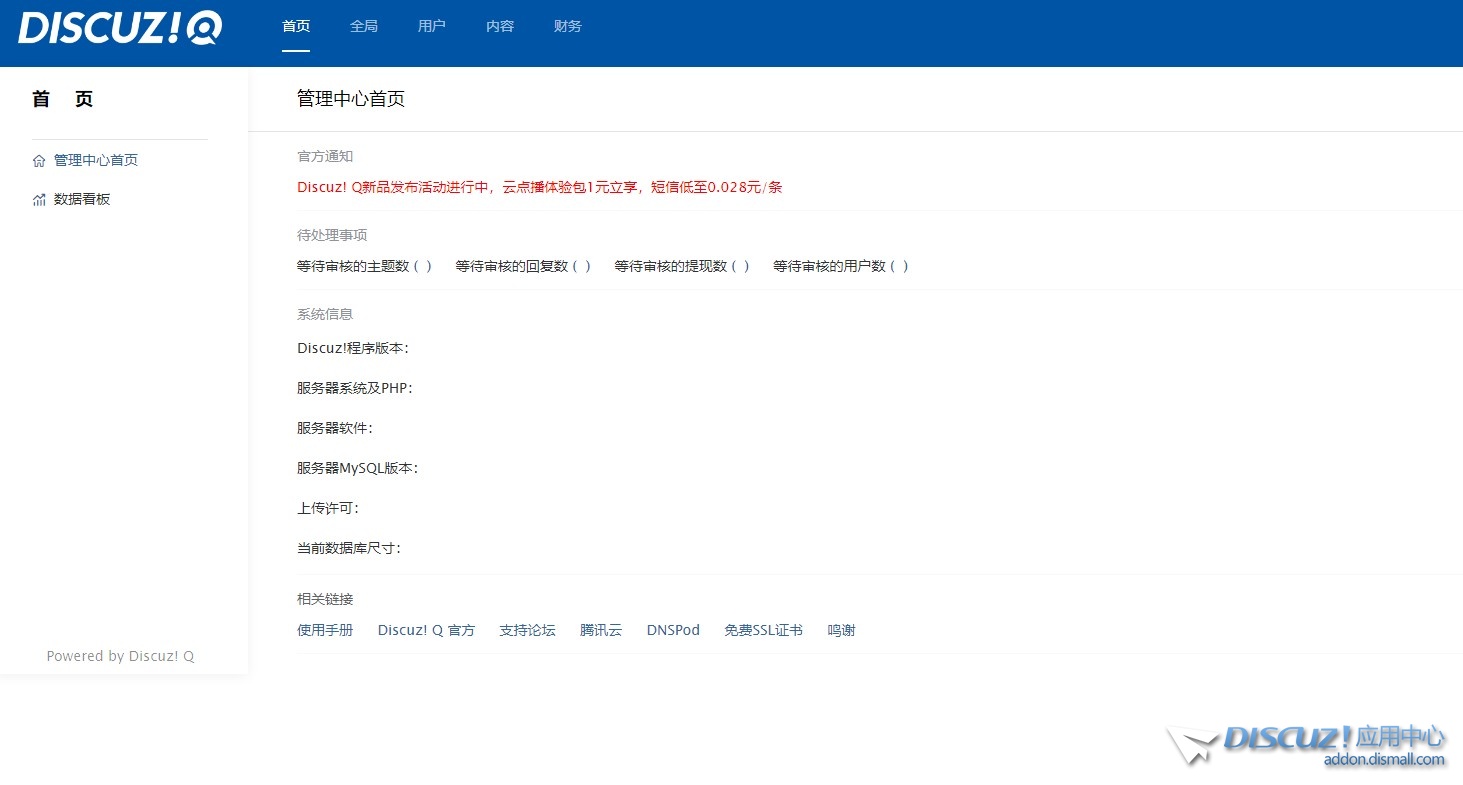Screen dimensions: 1463x785
Task: Click the 等待审核的用户数 pending users counter
Action: pyautogui.click(x=840, y=266)
